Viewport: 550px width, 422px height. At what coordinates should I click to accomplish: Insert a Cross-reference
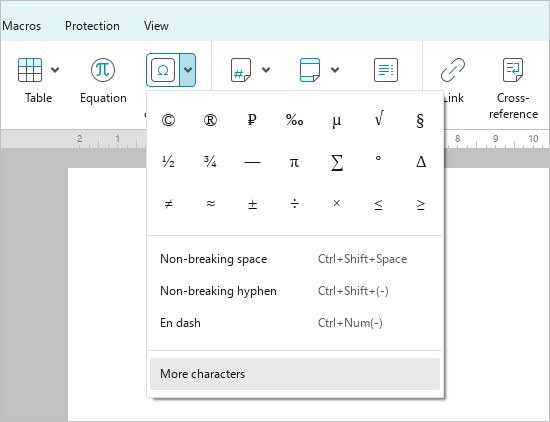pos(513,88)
